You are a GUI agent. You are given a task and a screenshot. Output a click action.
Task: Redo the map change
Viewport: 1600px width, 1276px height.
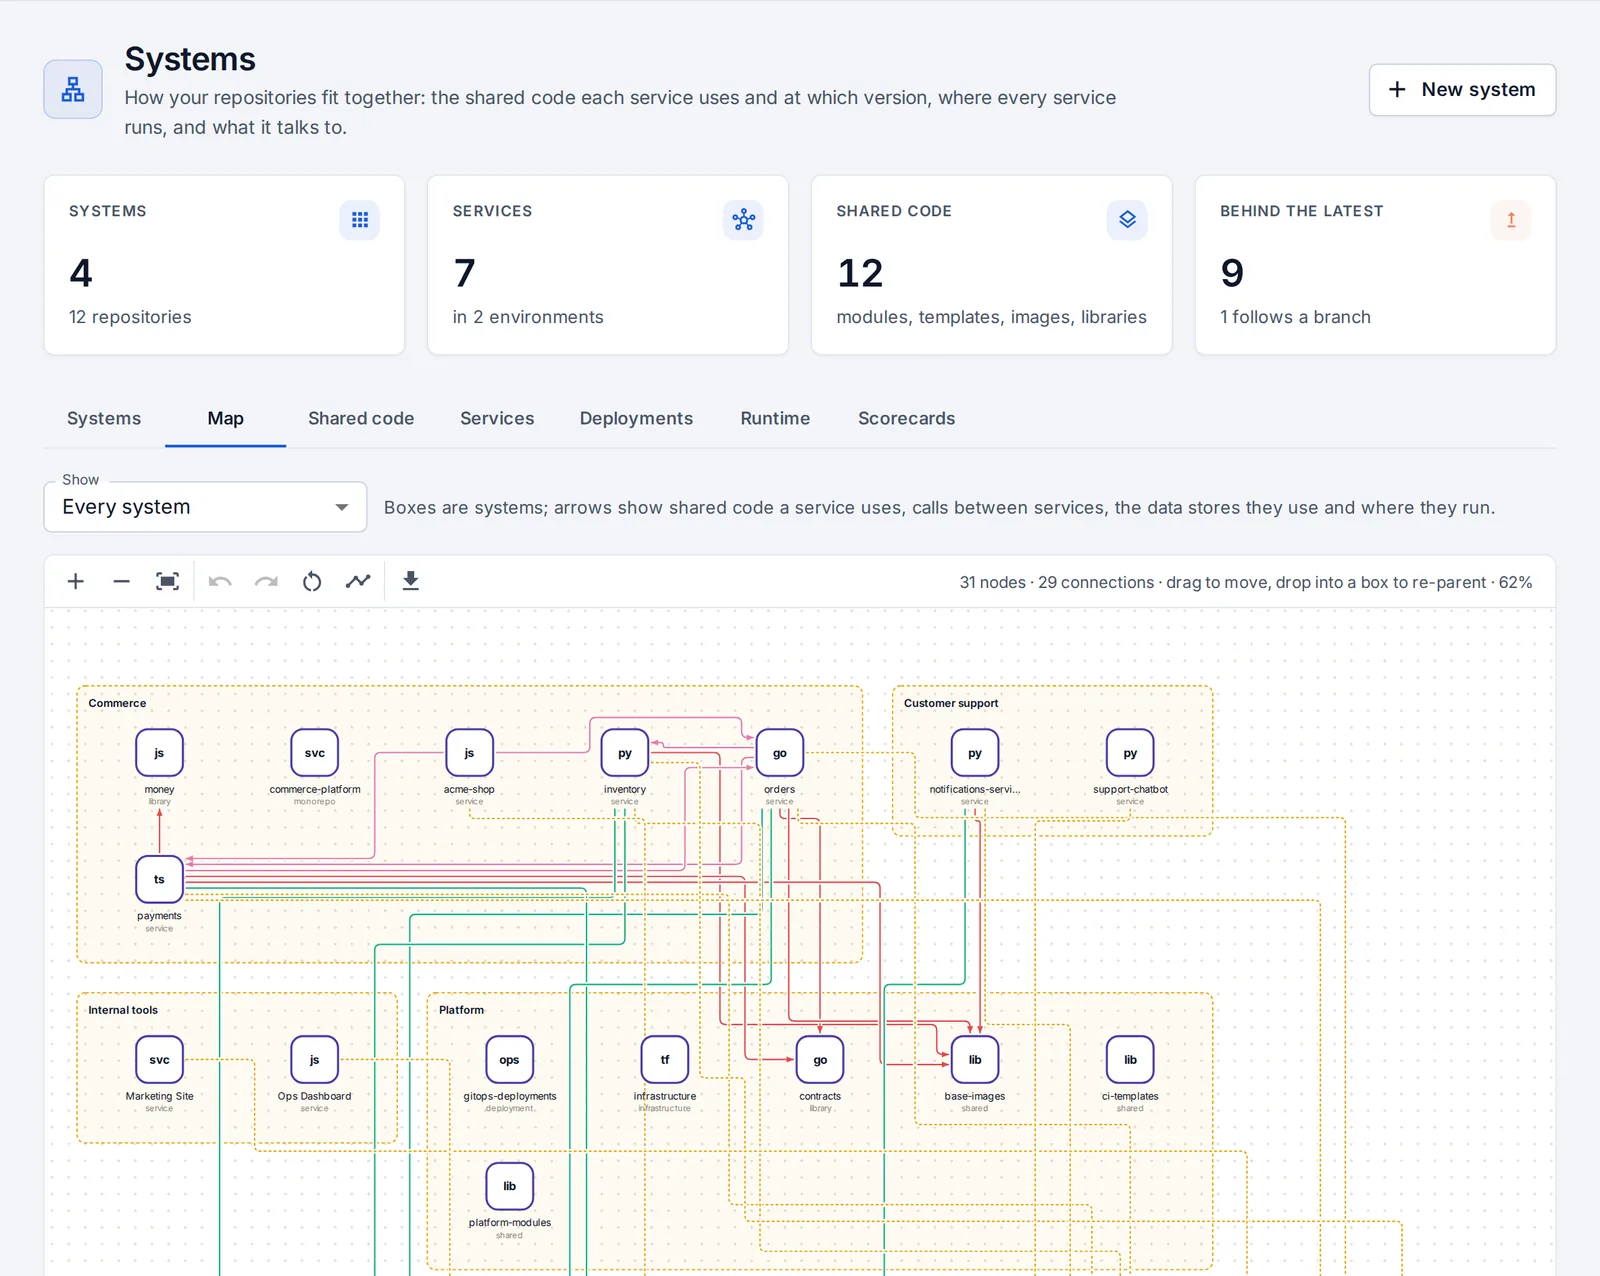pos(266,582)
